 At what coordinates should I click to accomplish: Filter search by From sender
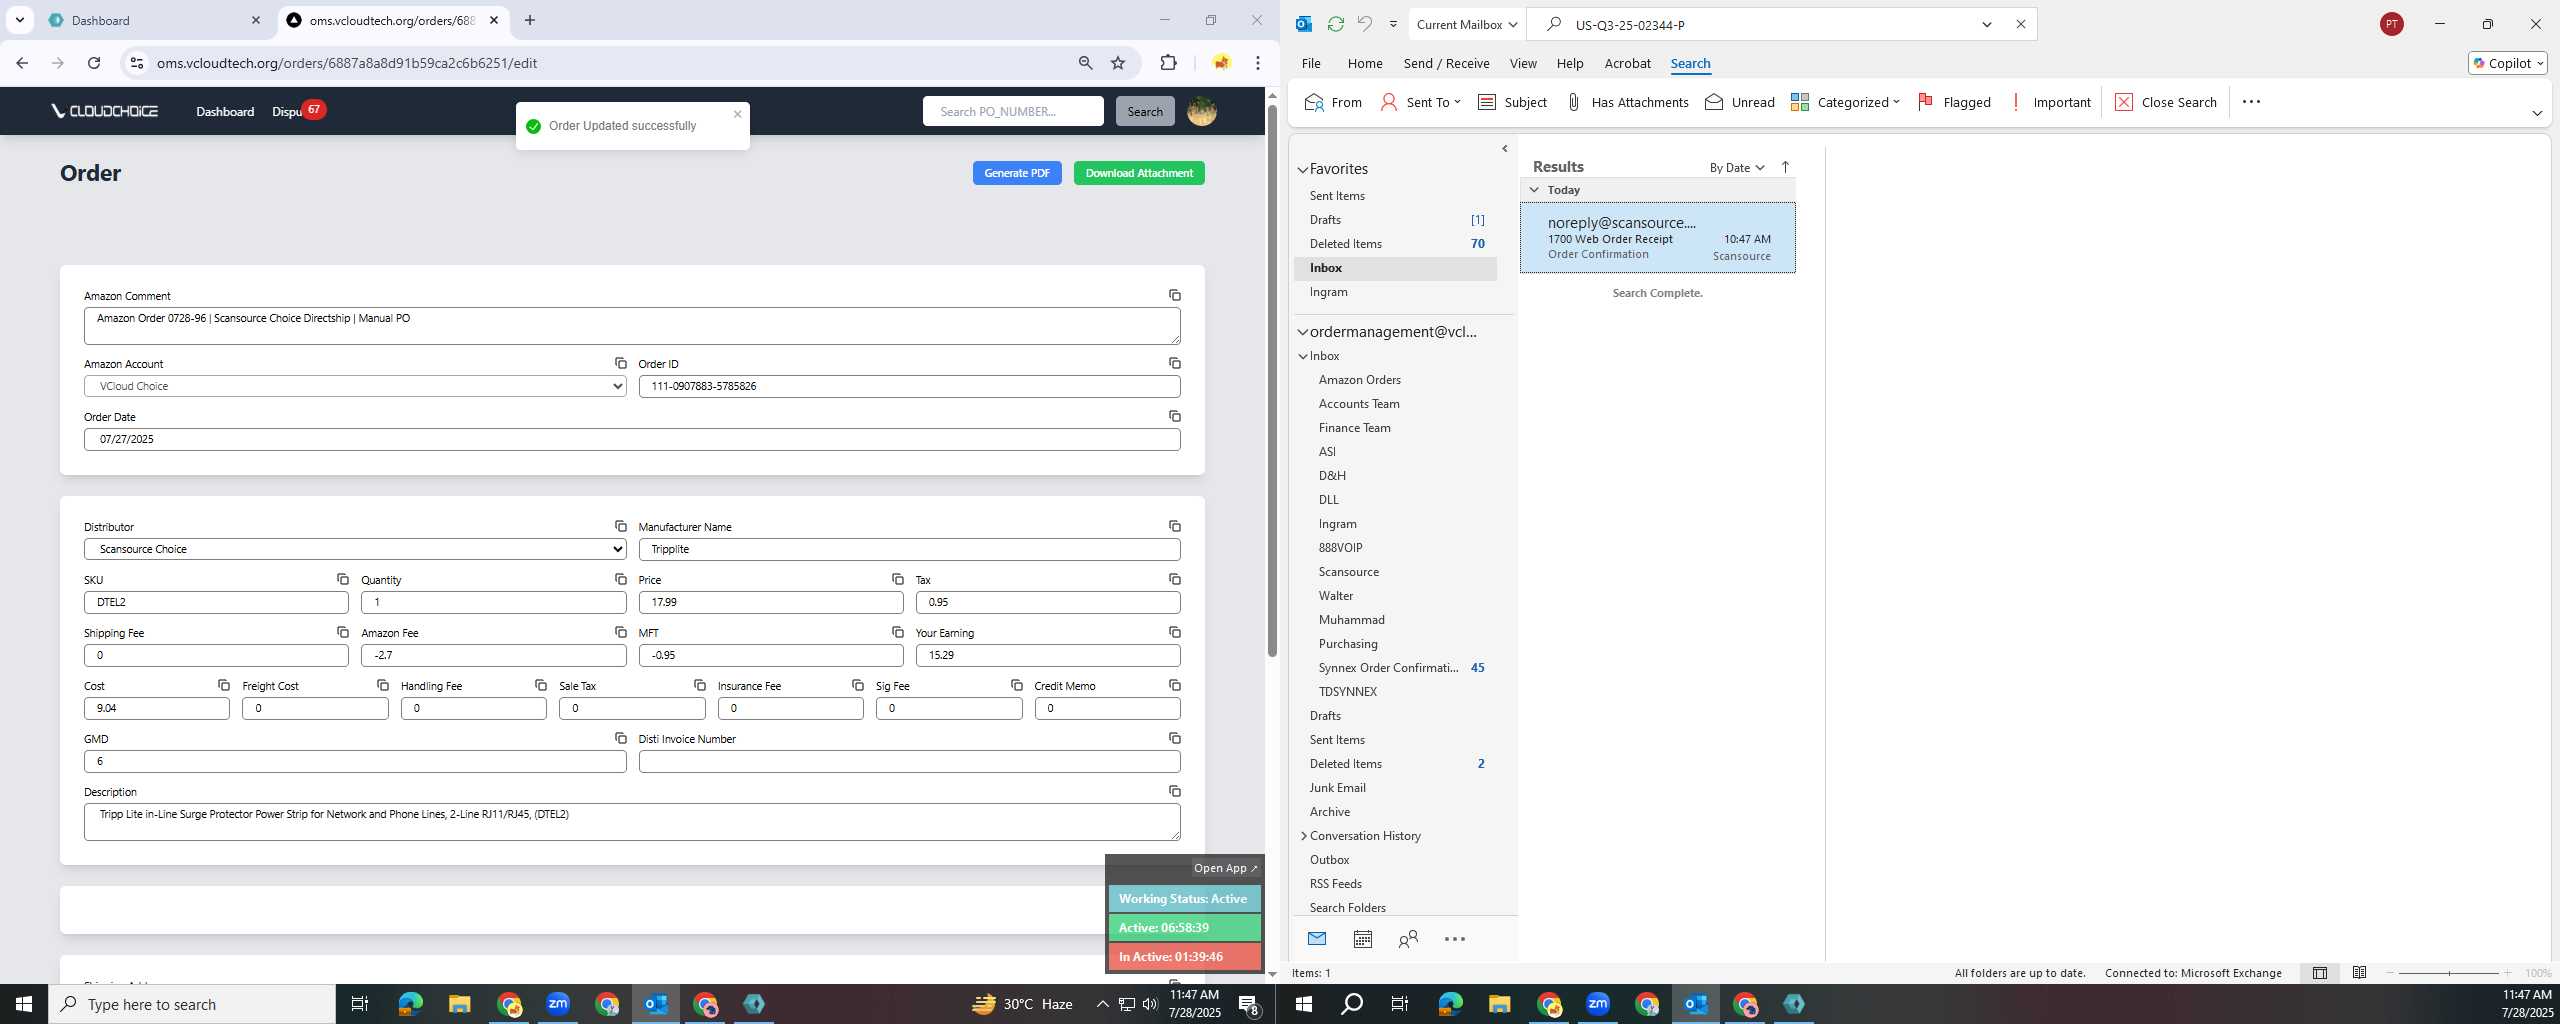coord(1333,102)
